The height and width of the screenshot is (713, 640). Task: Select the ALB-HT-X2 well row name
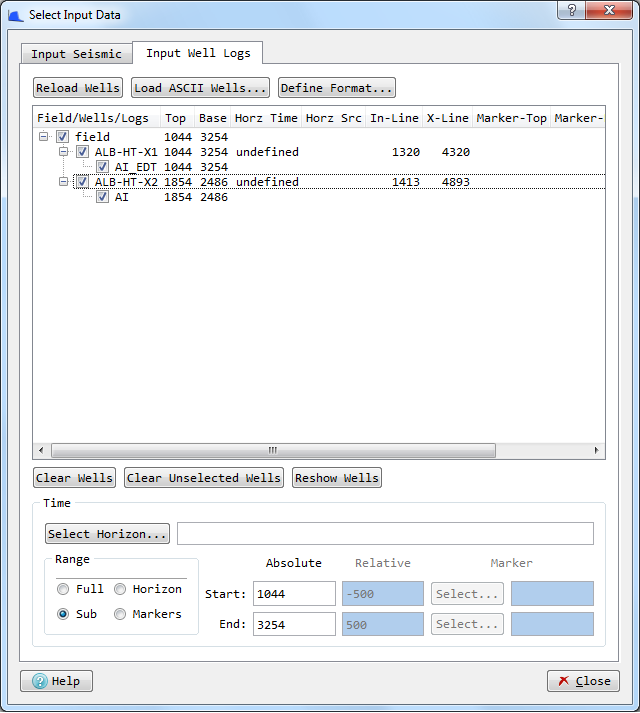[x=126, y=182]
